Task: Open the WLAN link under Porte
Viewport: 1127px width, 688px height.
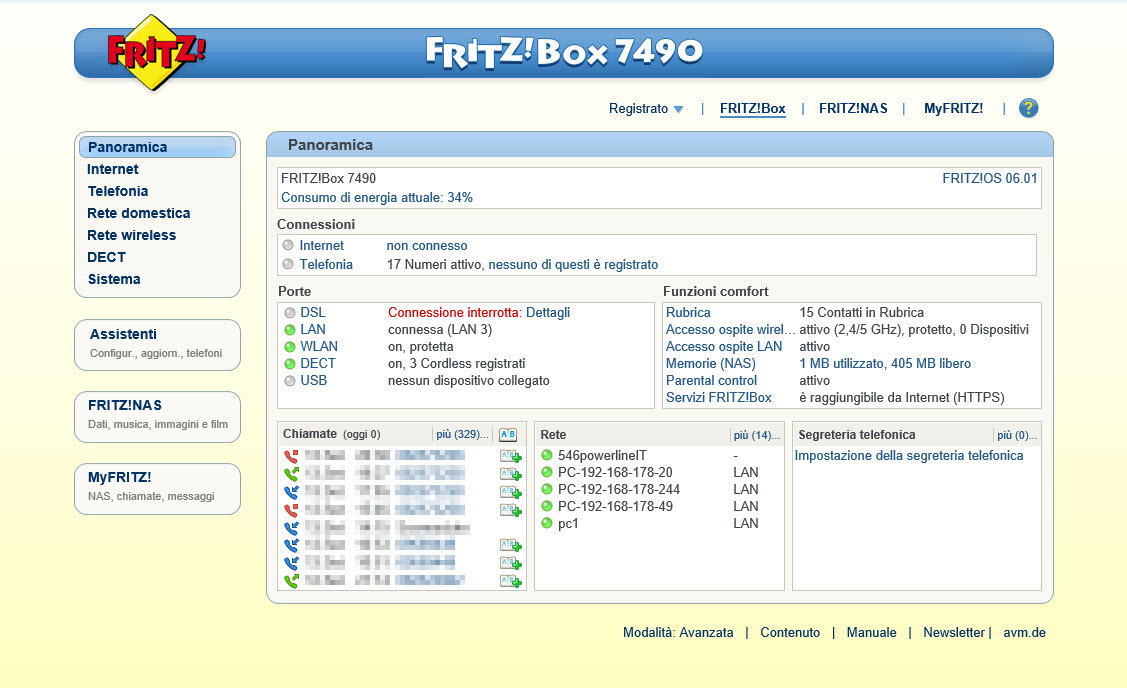Action: pyautogui.click(x=319, y=347)
